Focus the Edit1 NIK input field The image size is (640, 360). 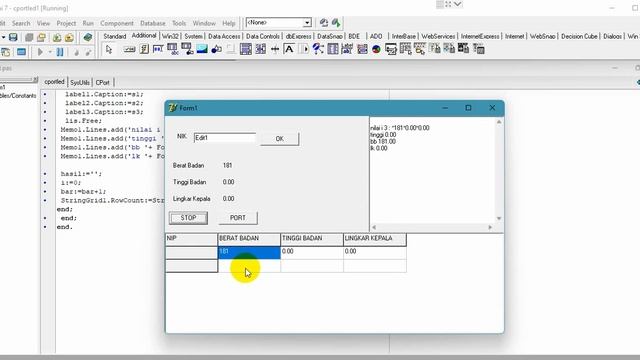225,138
